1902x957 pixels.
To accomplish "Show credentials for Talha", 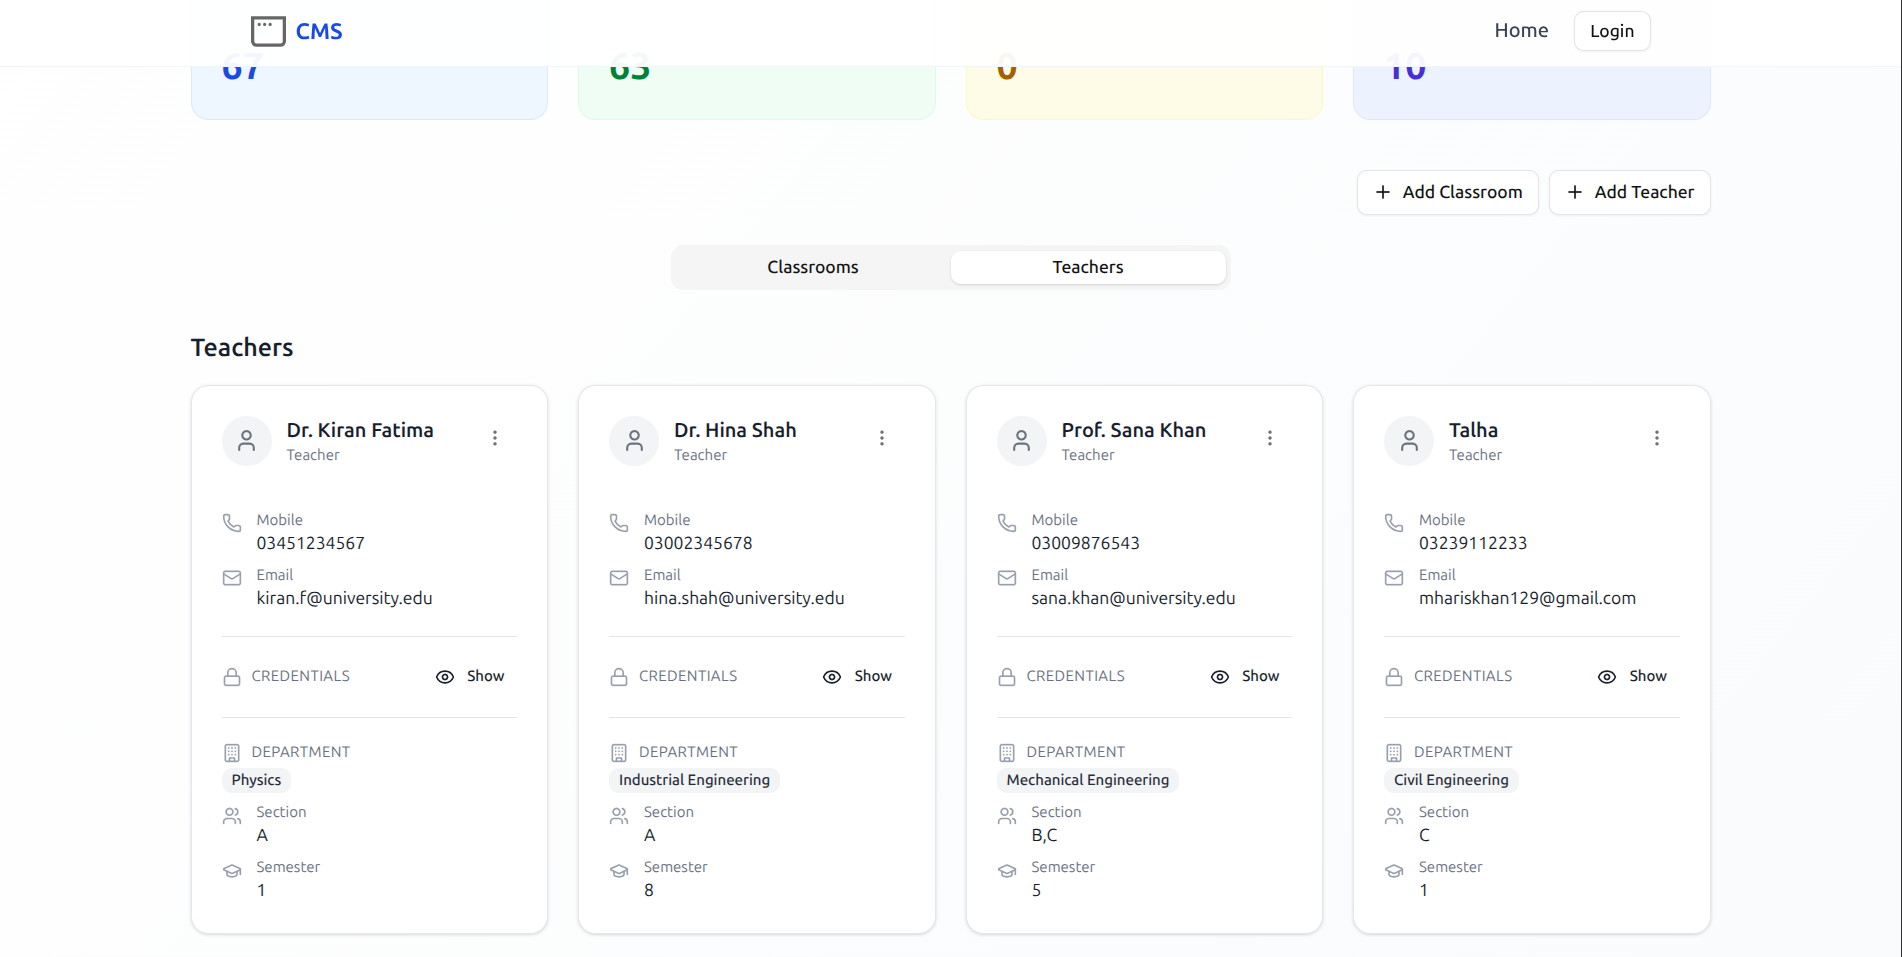I will [x=1632, y=677].
